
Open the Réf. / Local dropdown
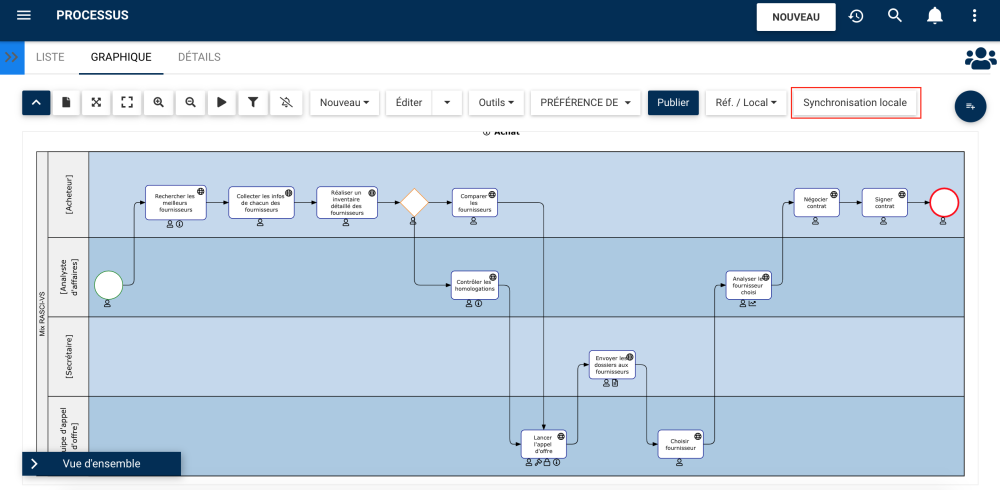click(x=745, y=102)
